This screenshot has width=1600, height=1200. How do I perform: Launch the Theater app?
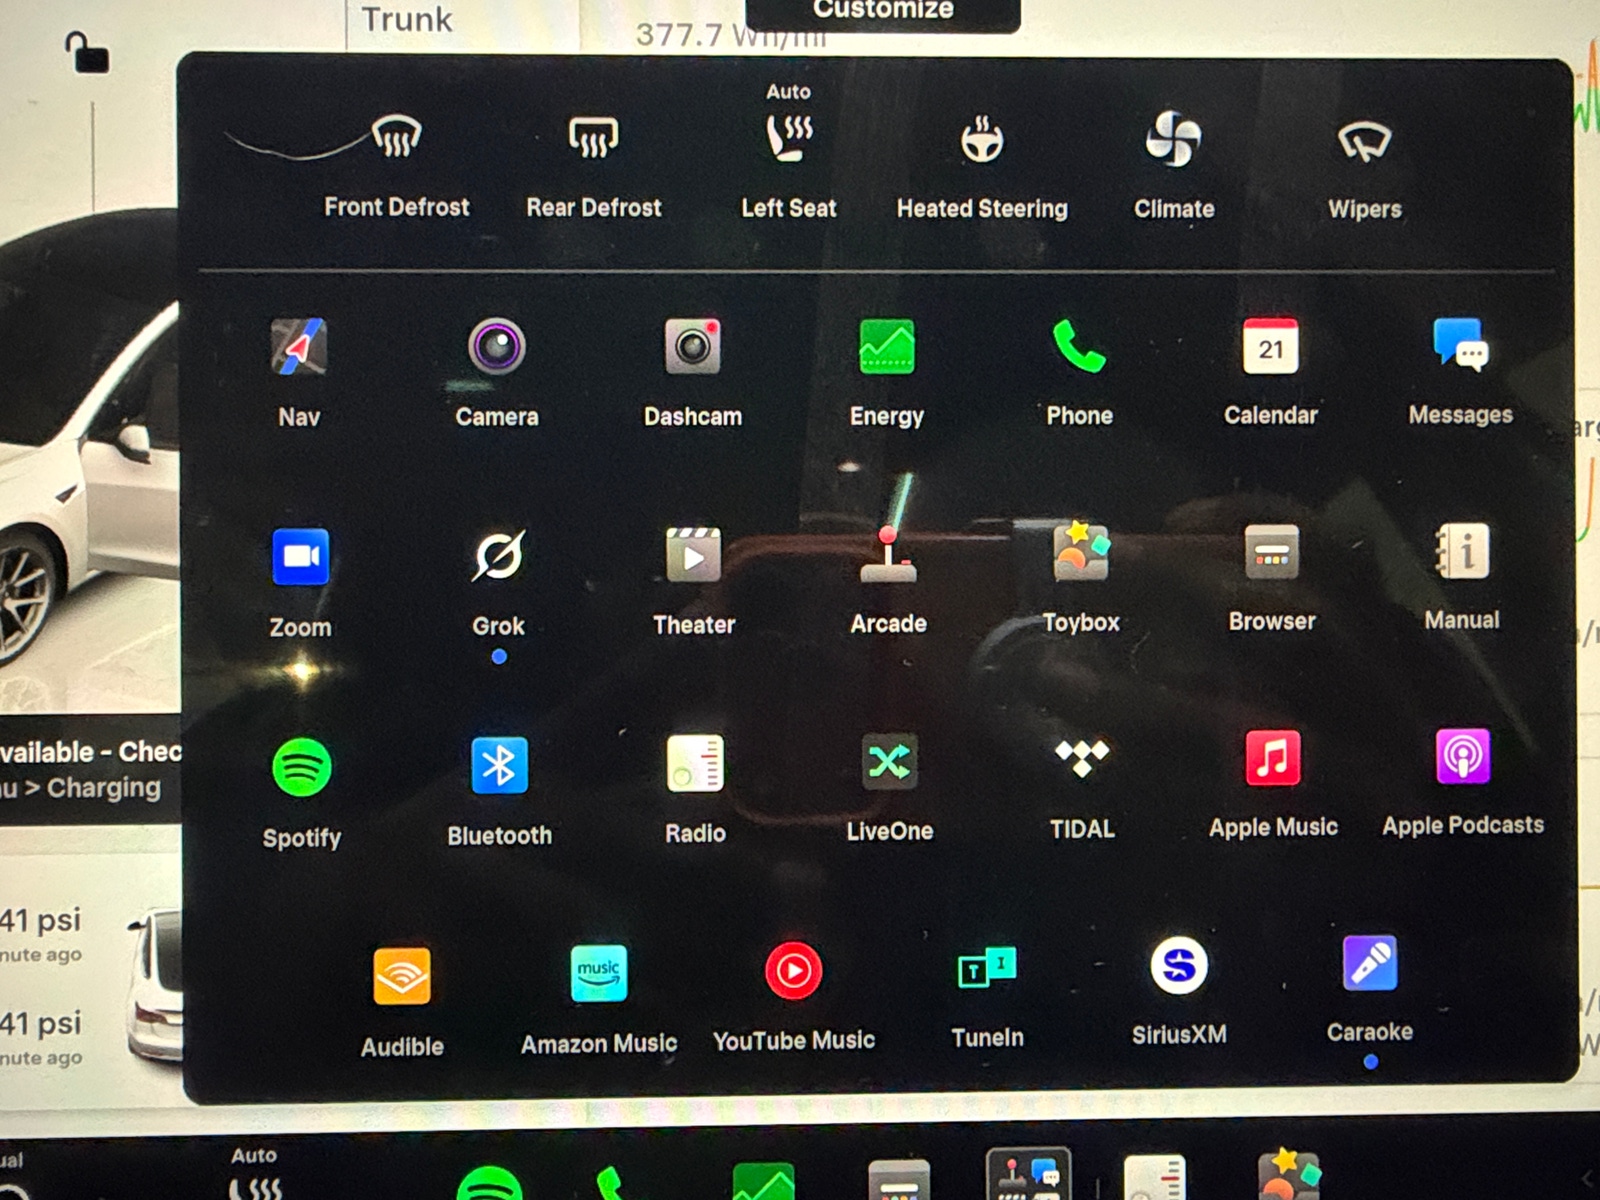(694, 554)
